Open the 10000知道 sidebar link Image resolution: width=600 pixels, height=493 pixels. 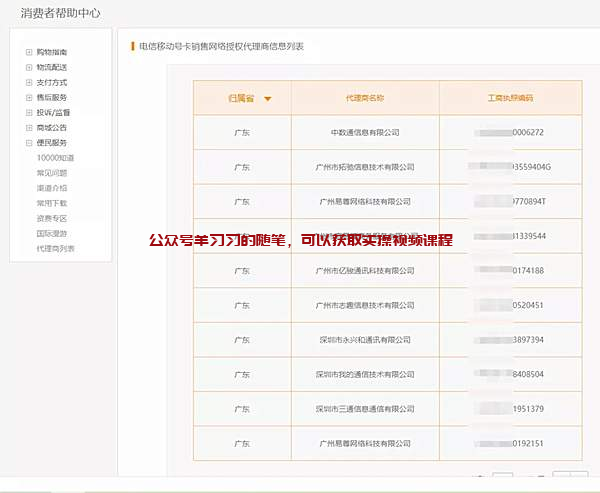[x=55, y=158]
